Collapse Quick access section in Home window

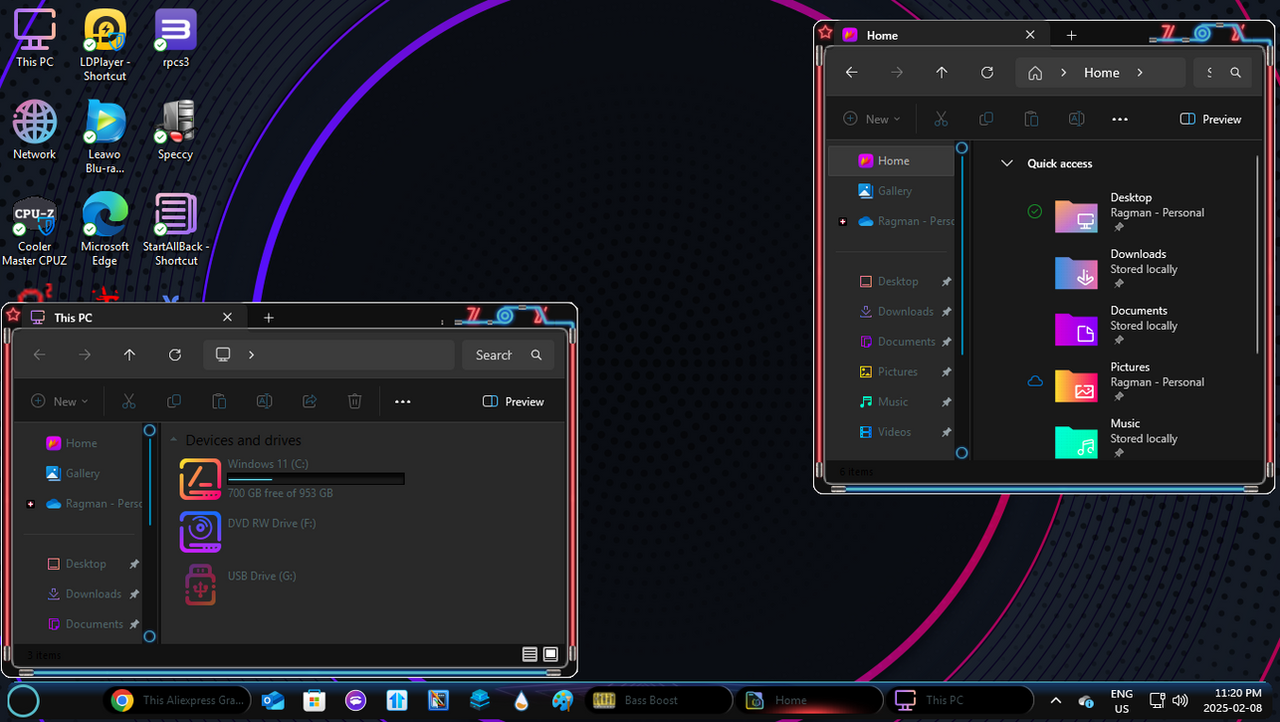tap(1007, 163)
